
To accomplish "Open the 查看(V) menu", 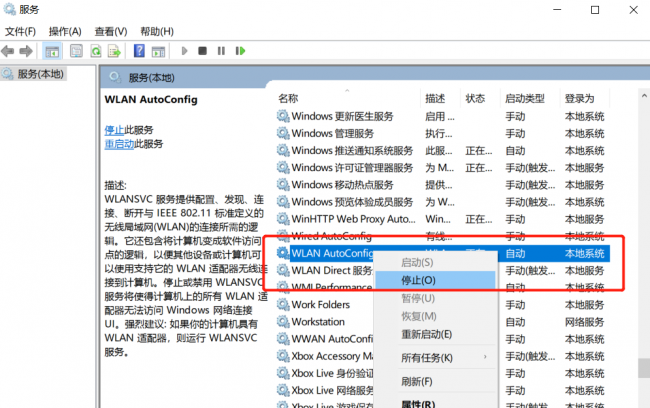I will 111,32.
